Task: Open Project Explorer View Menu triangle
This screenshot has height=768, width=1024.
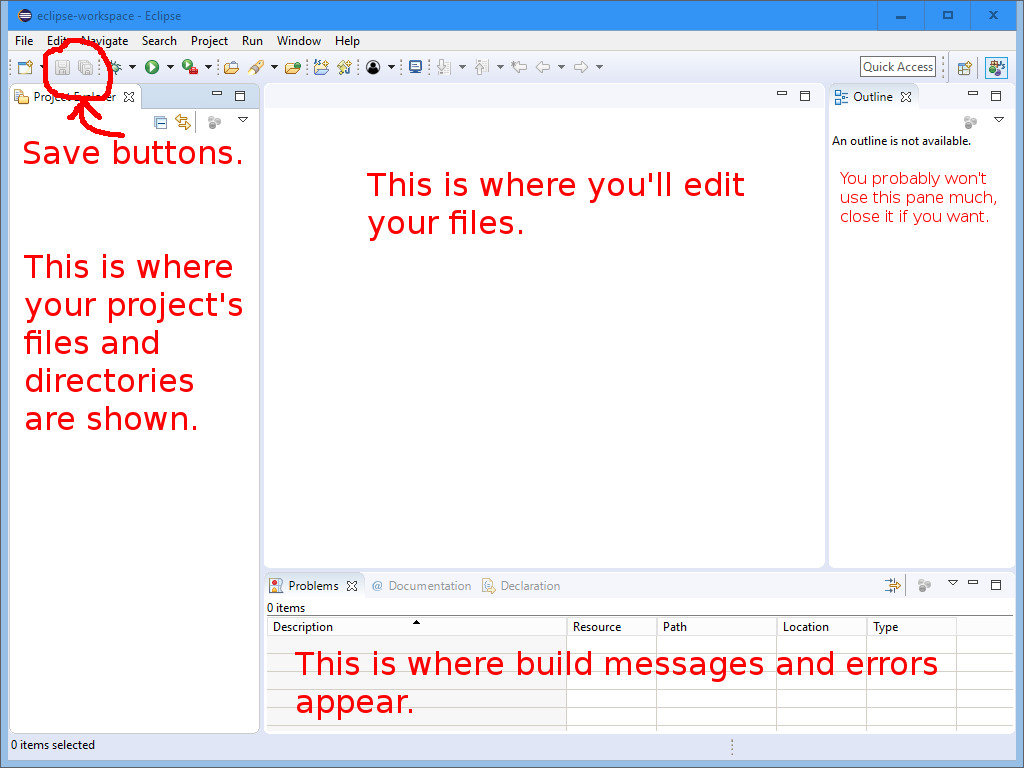Action: click(242, 120)
